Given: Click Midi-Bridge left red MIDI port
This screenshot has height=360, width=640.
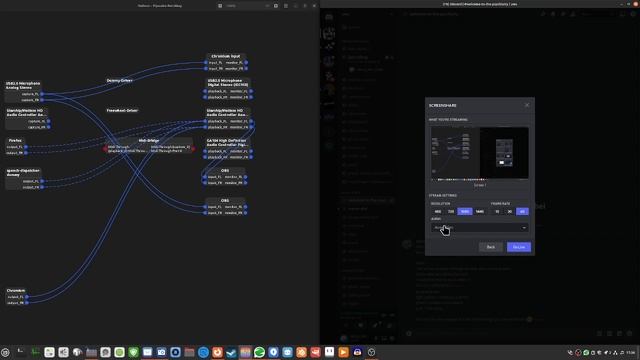Looking at the screenshot, I should click(105, 149).
